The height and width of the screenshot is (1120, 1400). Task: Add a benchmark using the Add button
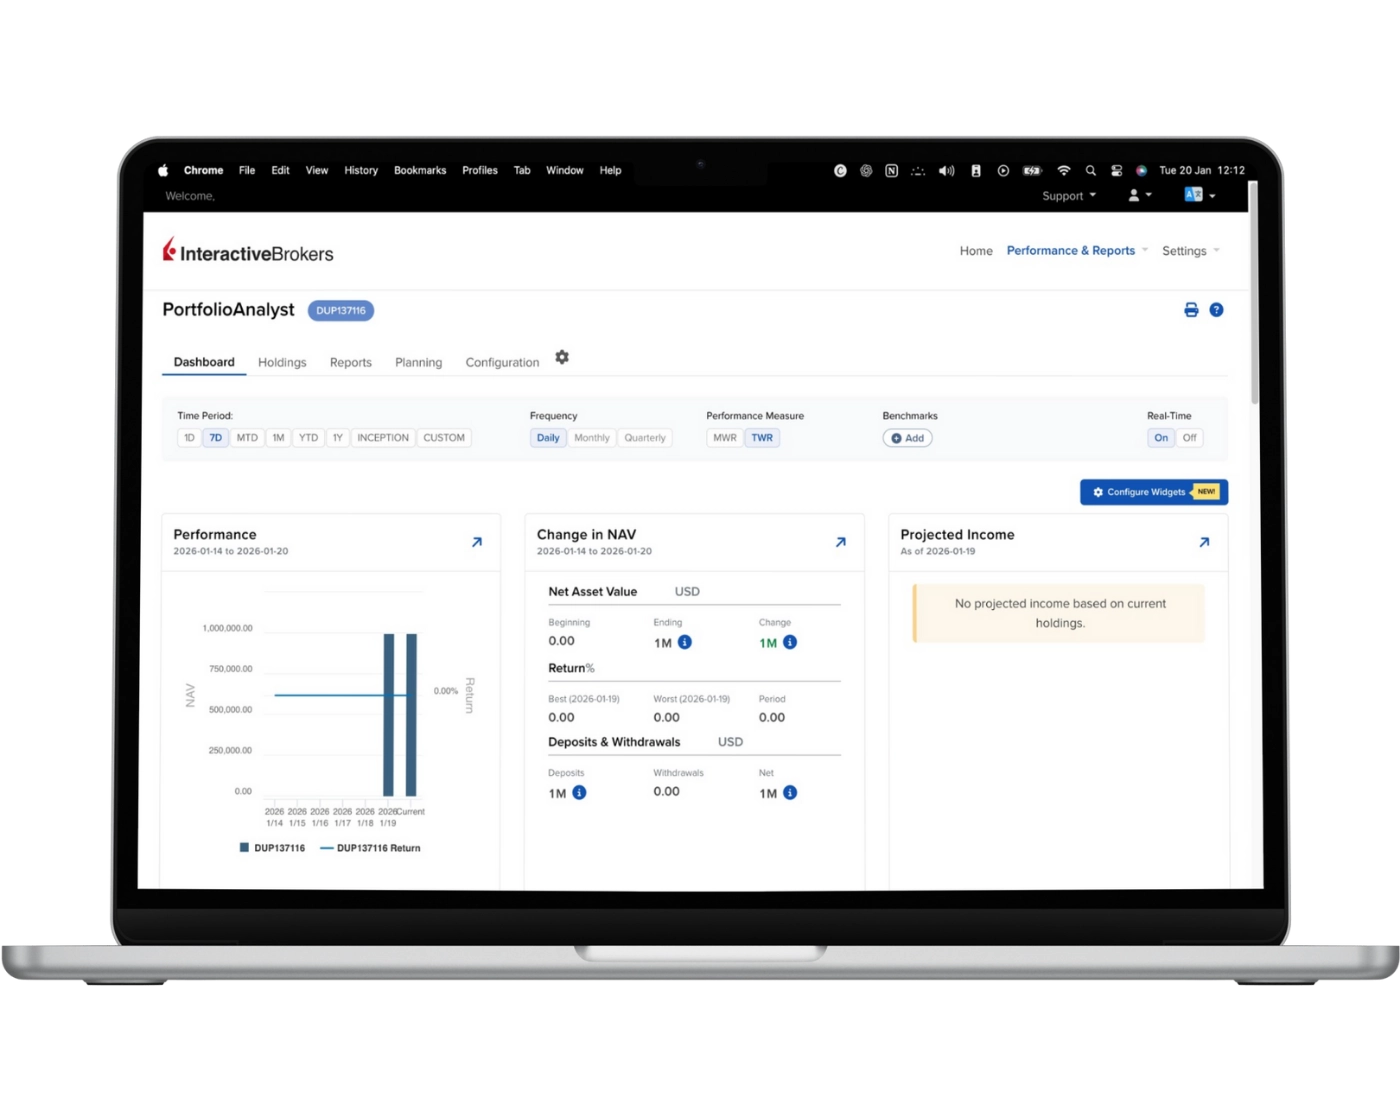tap(906, 437)
